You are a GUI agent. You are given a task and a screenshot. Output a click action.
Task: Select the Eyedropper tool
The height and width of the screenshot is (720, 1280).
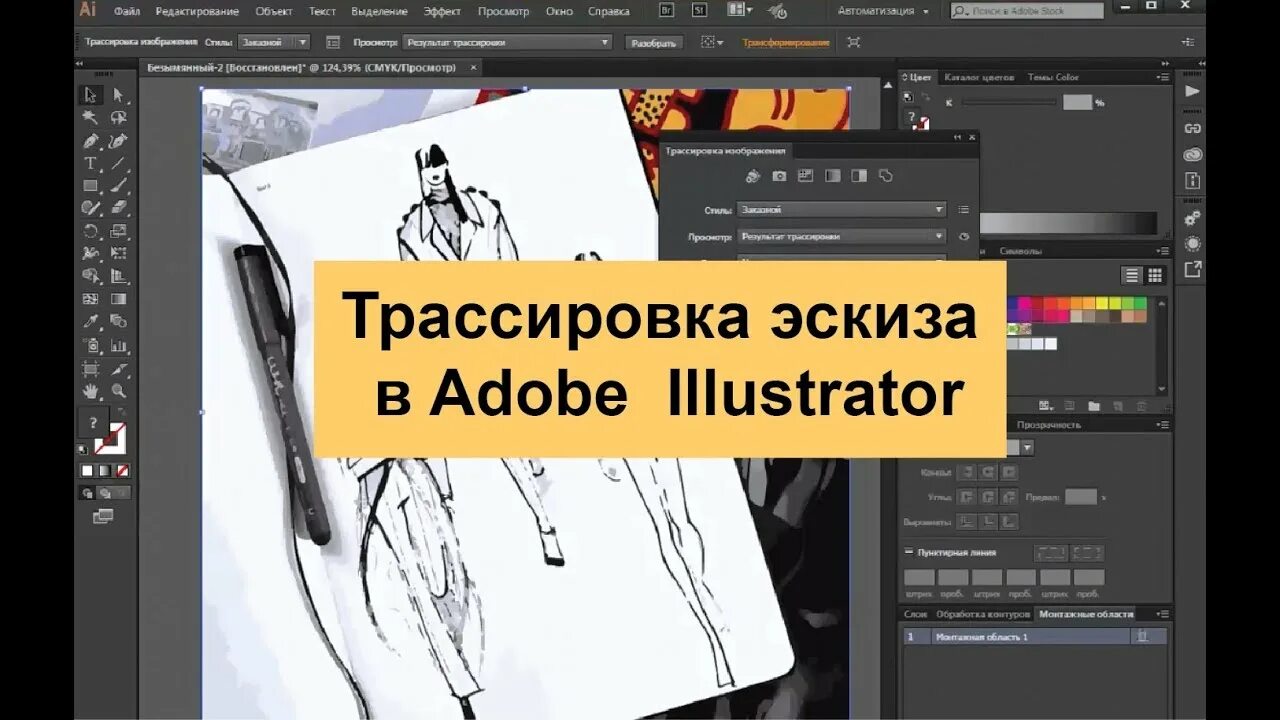91,322
